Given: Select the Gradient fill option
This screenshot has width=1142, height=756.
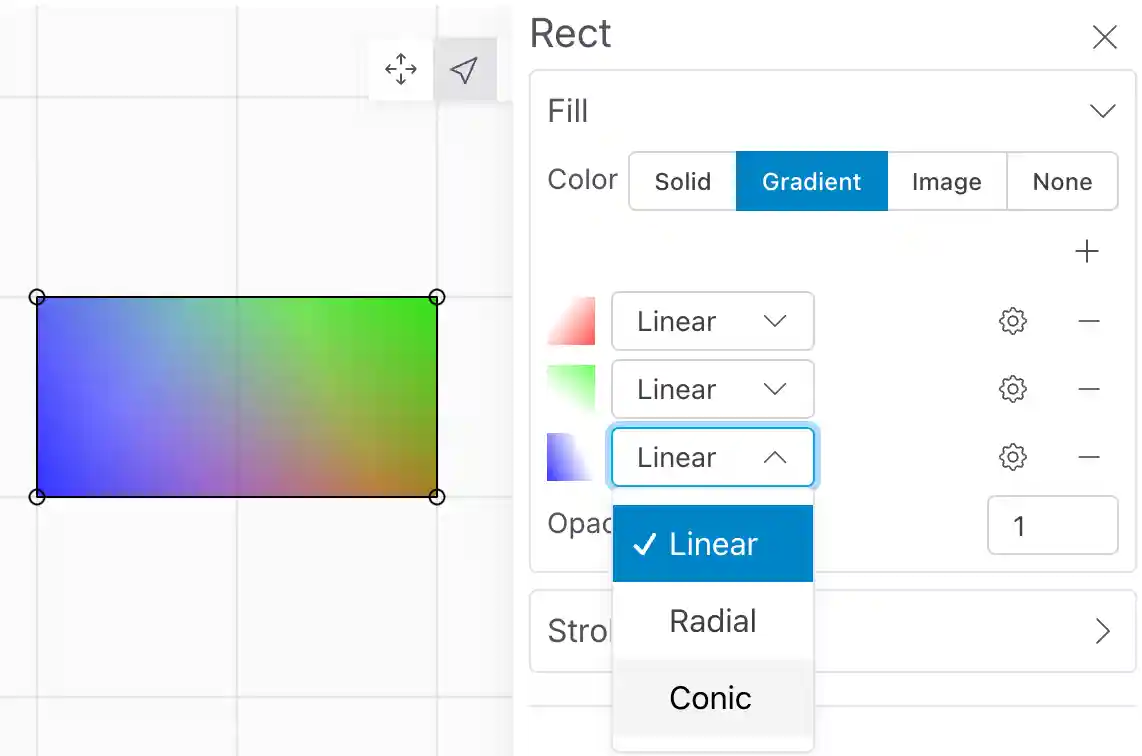Looking at the screenshot, I should click(x=811, y=181).
